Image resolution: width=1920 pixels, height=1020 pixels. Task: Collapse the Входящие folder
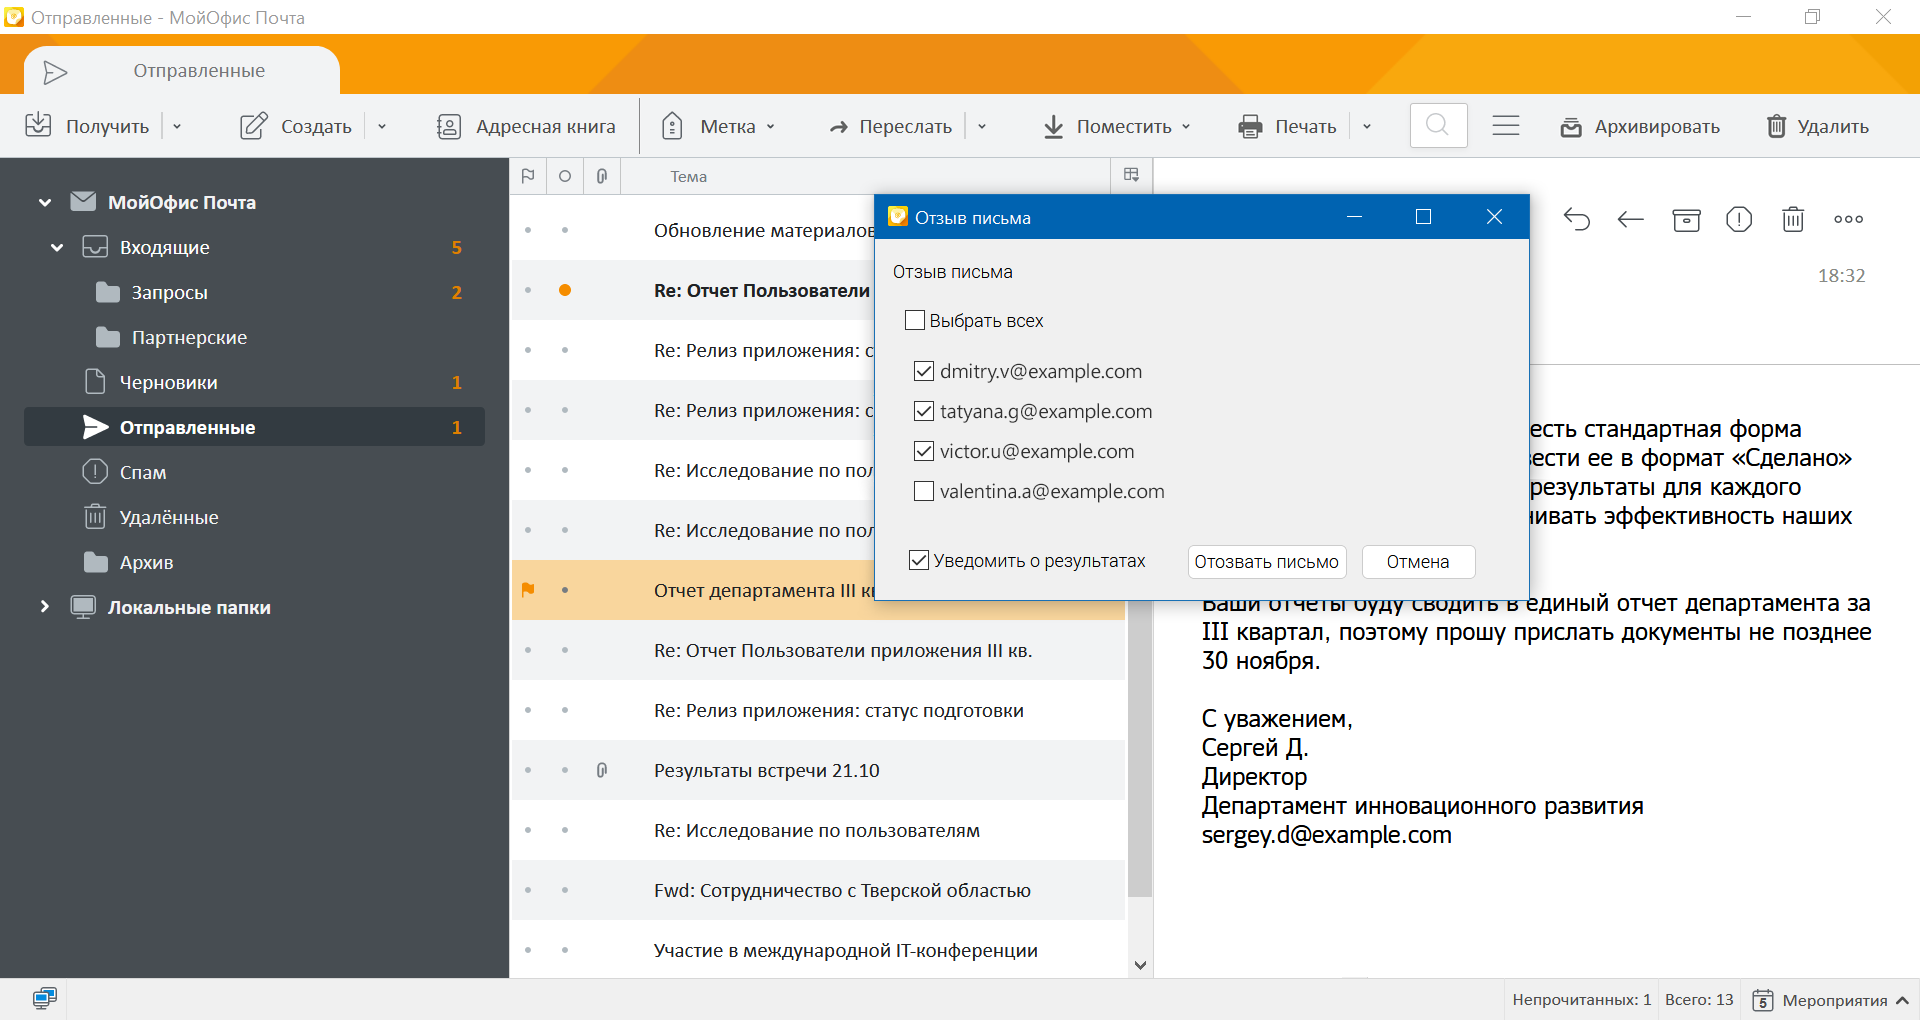pyautogui.click(x=57, y=247)
